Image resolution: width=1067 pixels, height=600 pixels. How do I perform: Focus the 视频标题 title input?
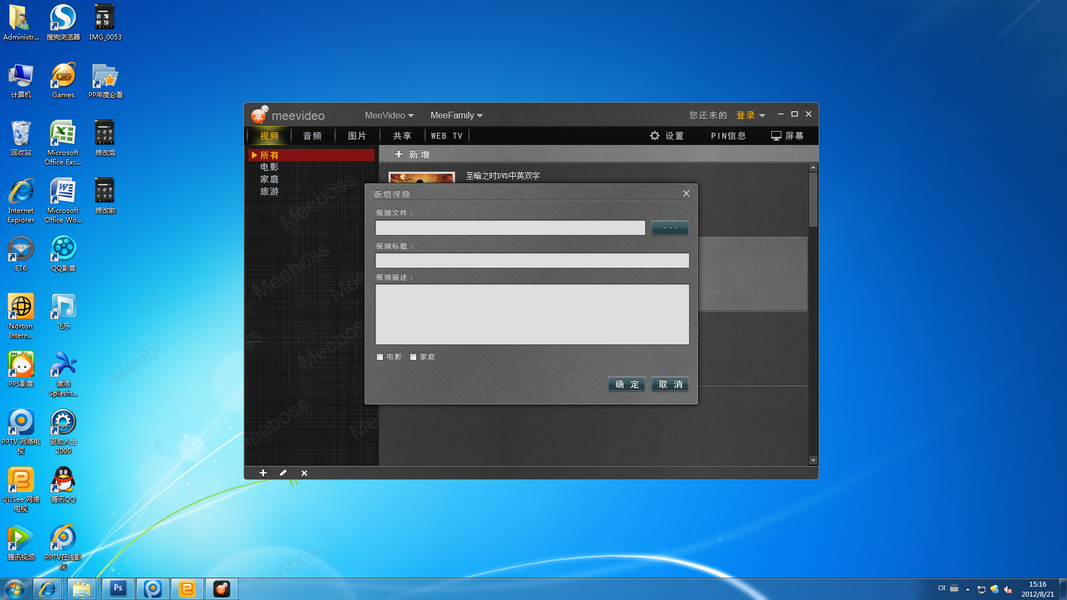[x=531, y=261]
